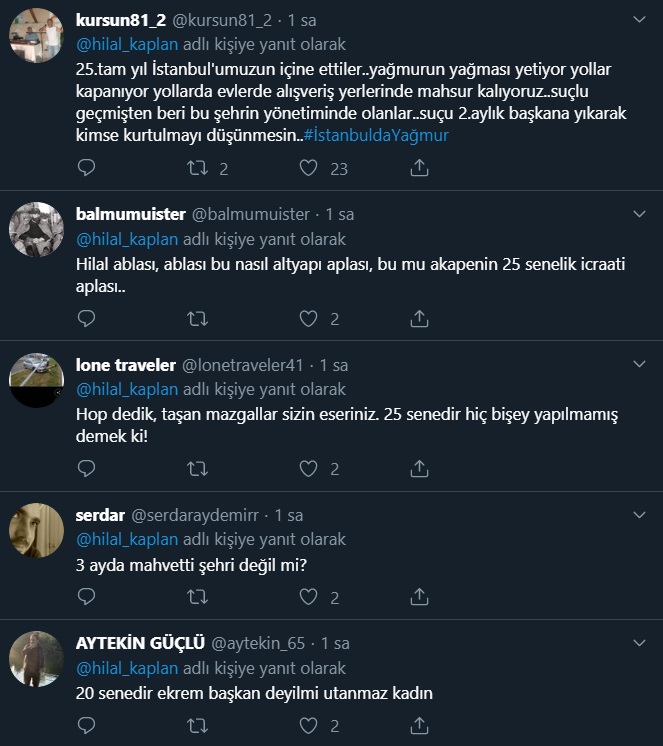The width and height of the screenshot is (663, 746).
Task: Open @hilal_kaplan mention in lone traveler's reply
Action: tap(127, 389)
